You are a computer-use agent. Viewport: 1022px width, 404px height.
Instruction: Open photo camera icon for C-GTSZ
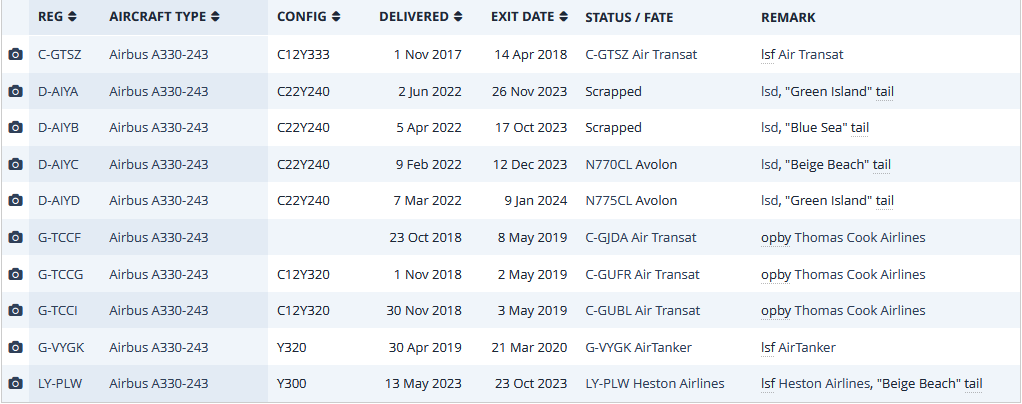15,55
